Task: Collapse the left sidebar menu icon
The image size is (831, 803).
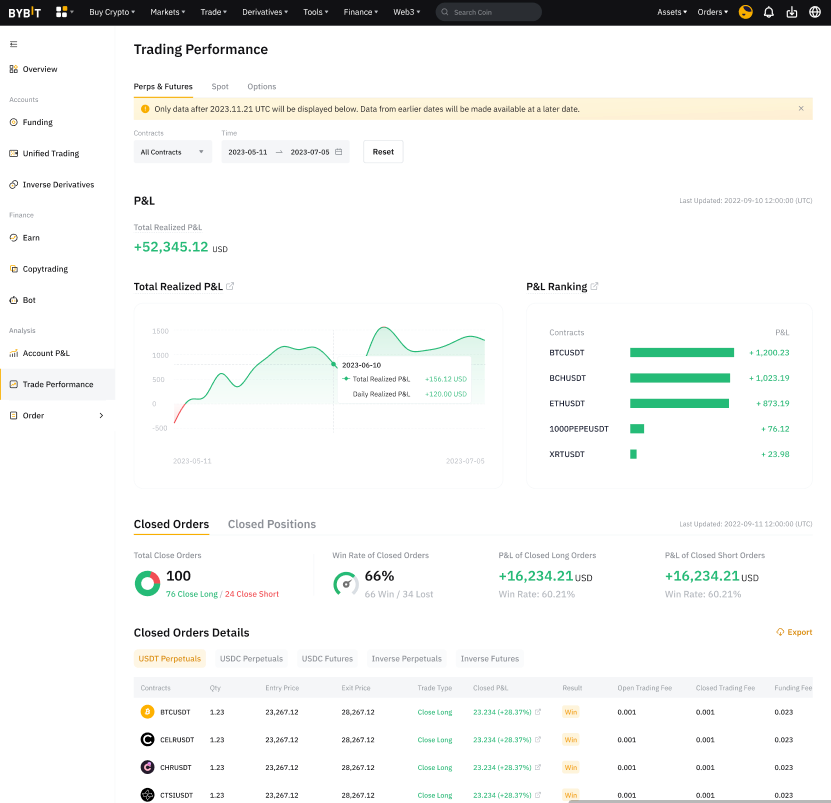Action: point(13,44)
